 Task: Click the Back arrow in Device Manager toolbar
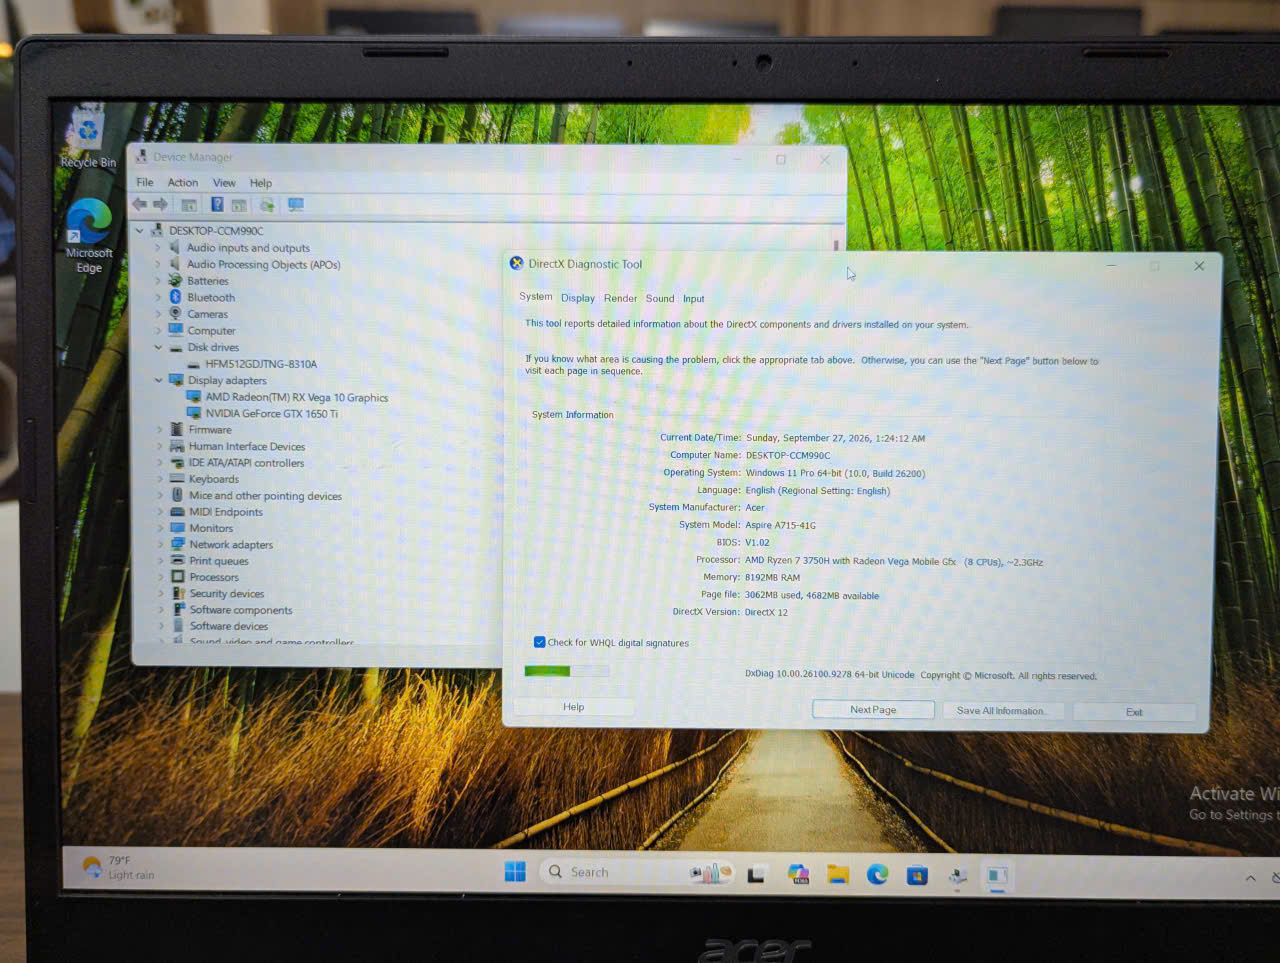pyautogui.click(x=140, y=204)
